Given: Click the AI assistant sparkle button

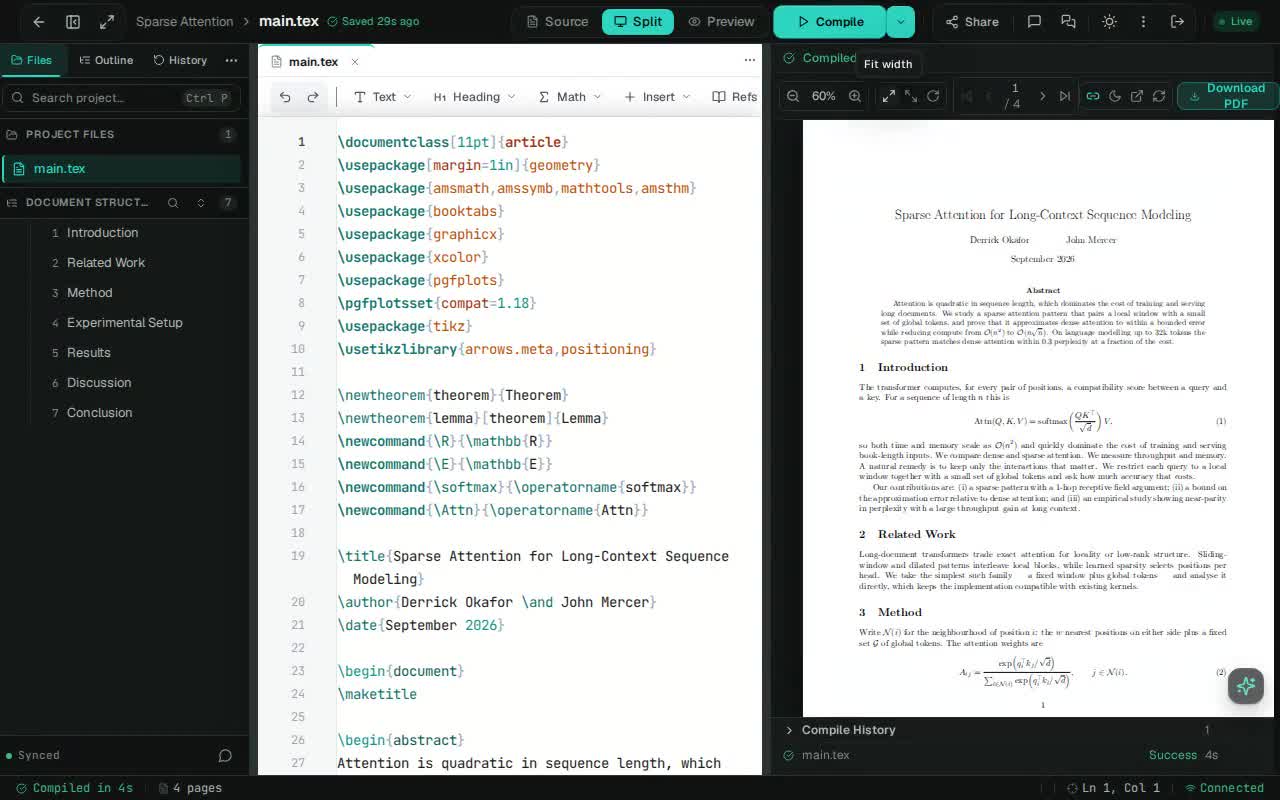Looking at the screenshot, I should pos(1246,686).
